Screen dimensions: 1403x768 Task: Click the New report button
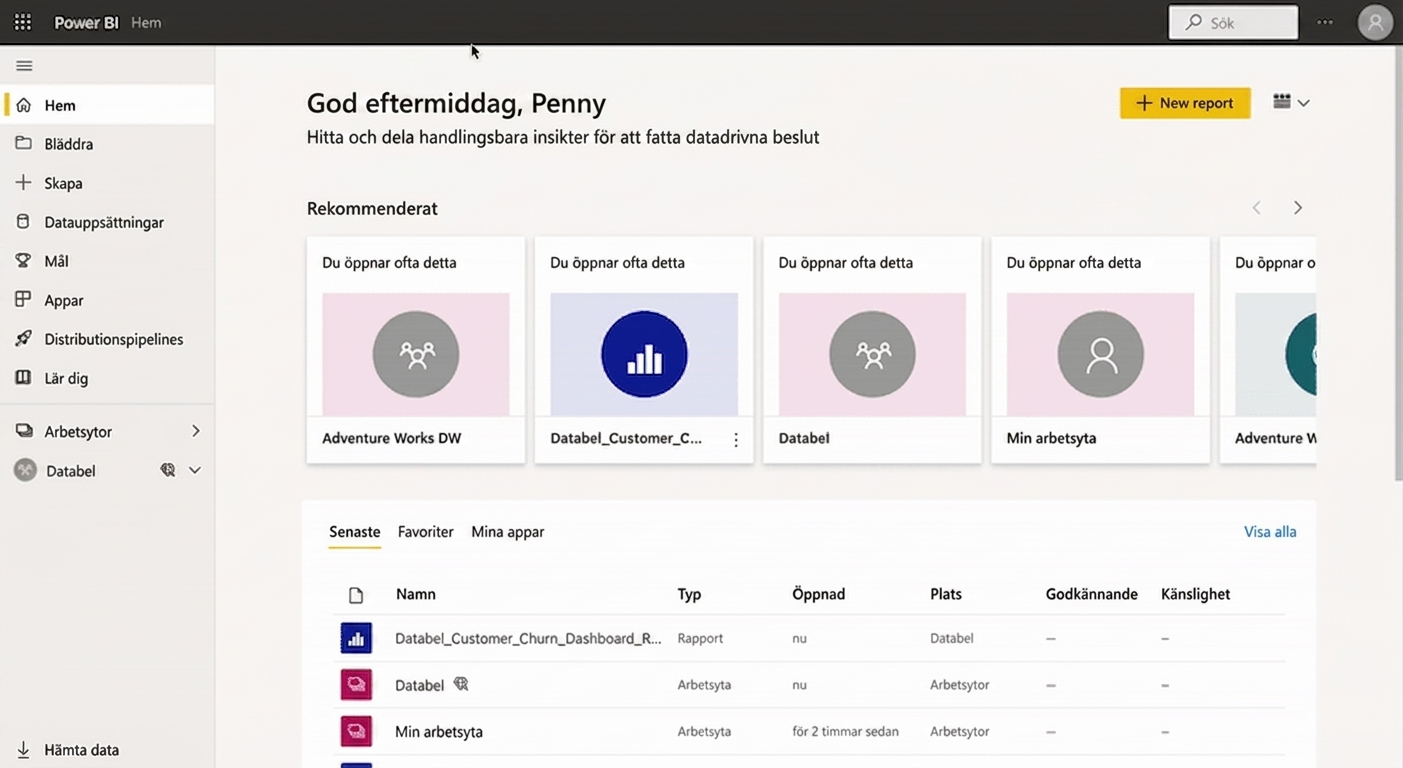(x=1185, y=103)
